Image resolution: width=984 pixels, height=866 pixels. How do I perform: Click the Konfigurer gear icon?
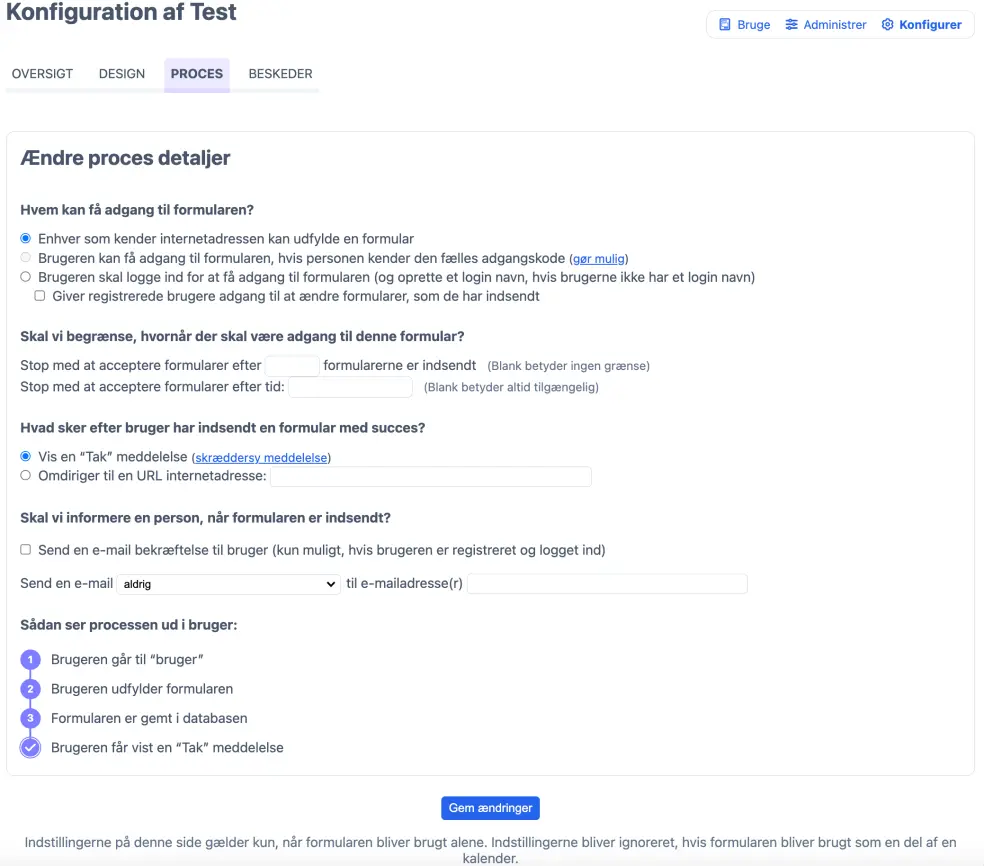[x=887, y=25]
